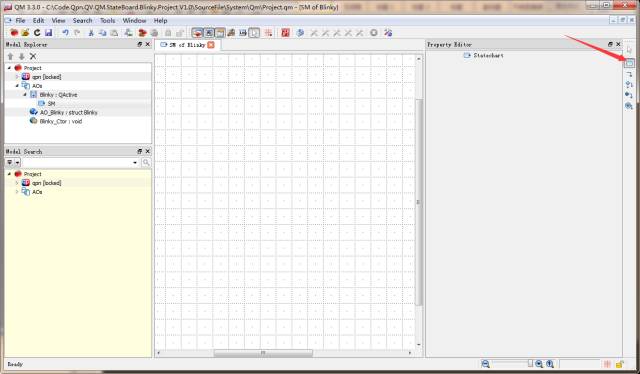Open the View menu
This screenshot has width=640, height=374.
58,20
